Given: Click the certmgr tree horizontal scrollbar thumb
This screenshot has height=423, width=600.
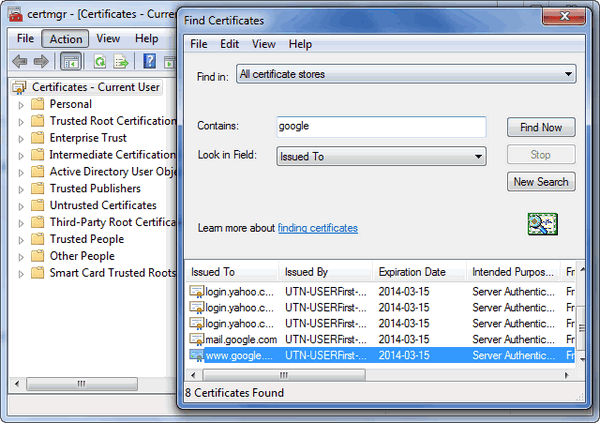Looking at the screenshot, I should tap(82, 384).
